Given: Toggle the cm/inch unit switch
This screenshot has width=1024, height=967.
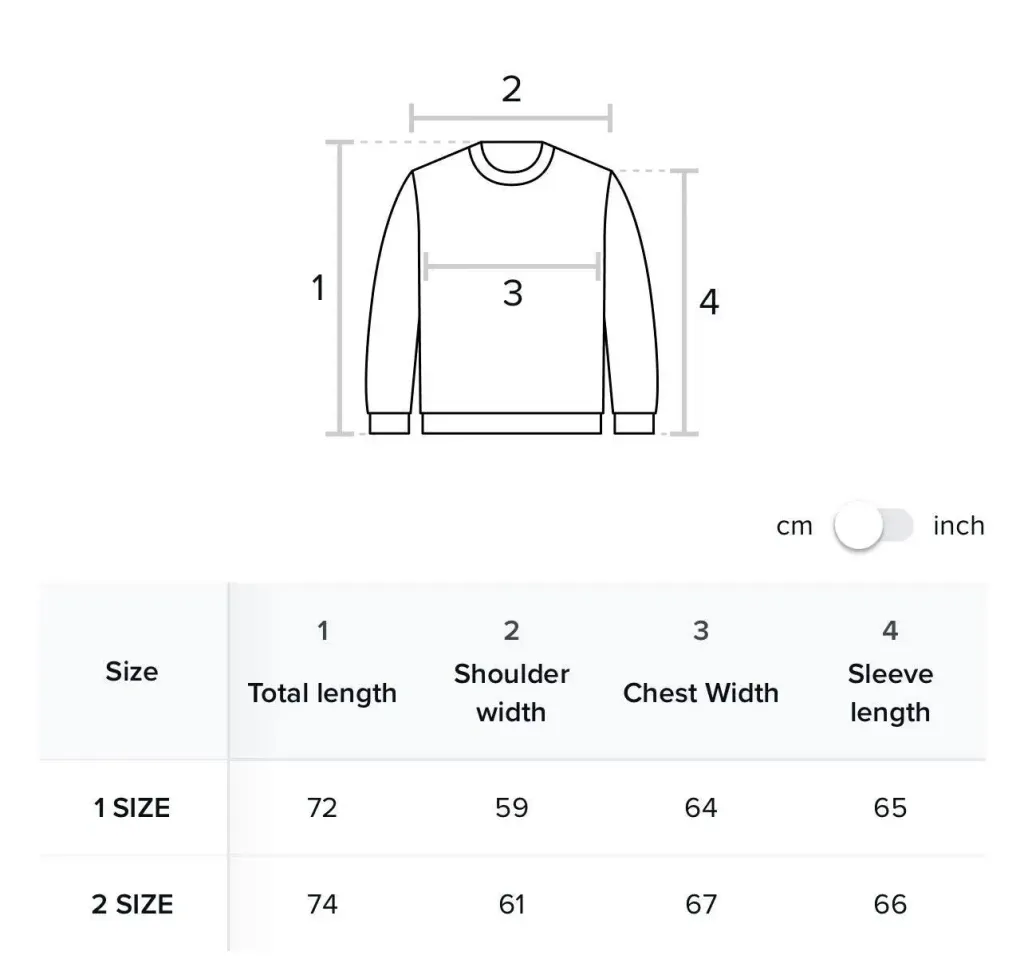Looking at the screenshot, I should (x=873, y=527).
